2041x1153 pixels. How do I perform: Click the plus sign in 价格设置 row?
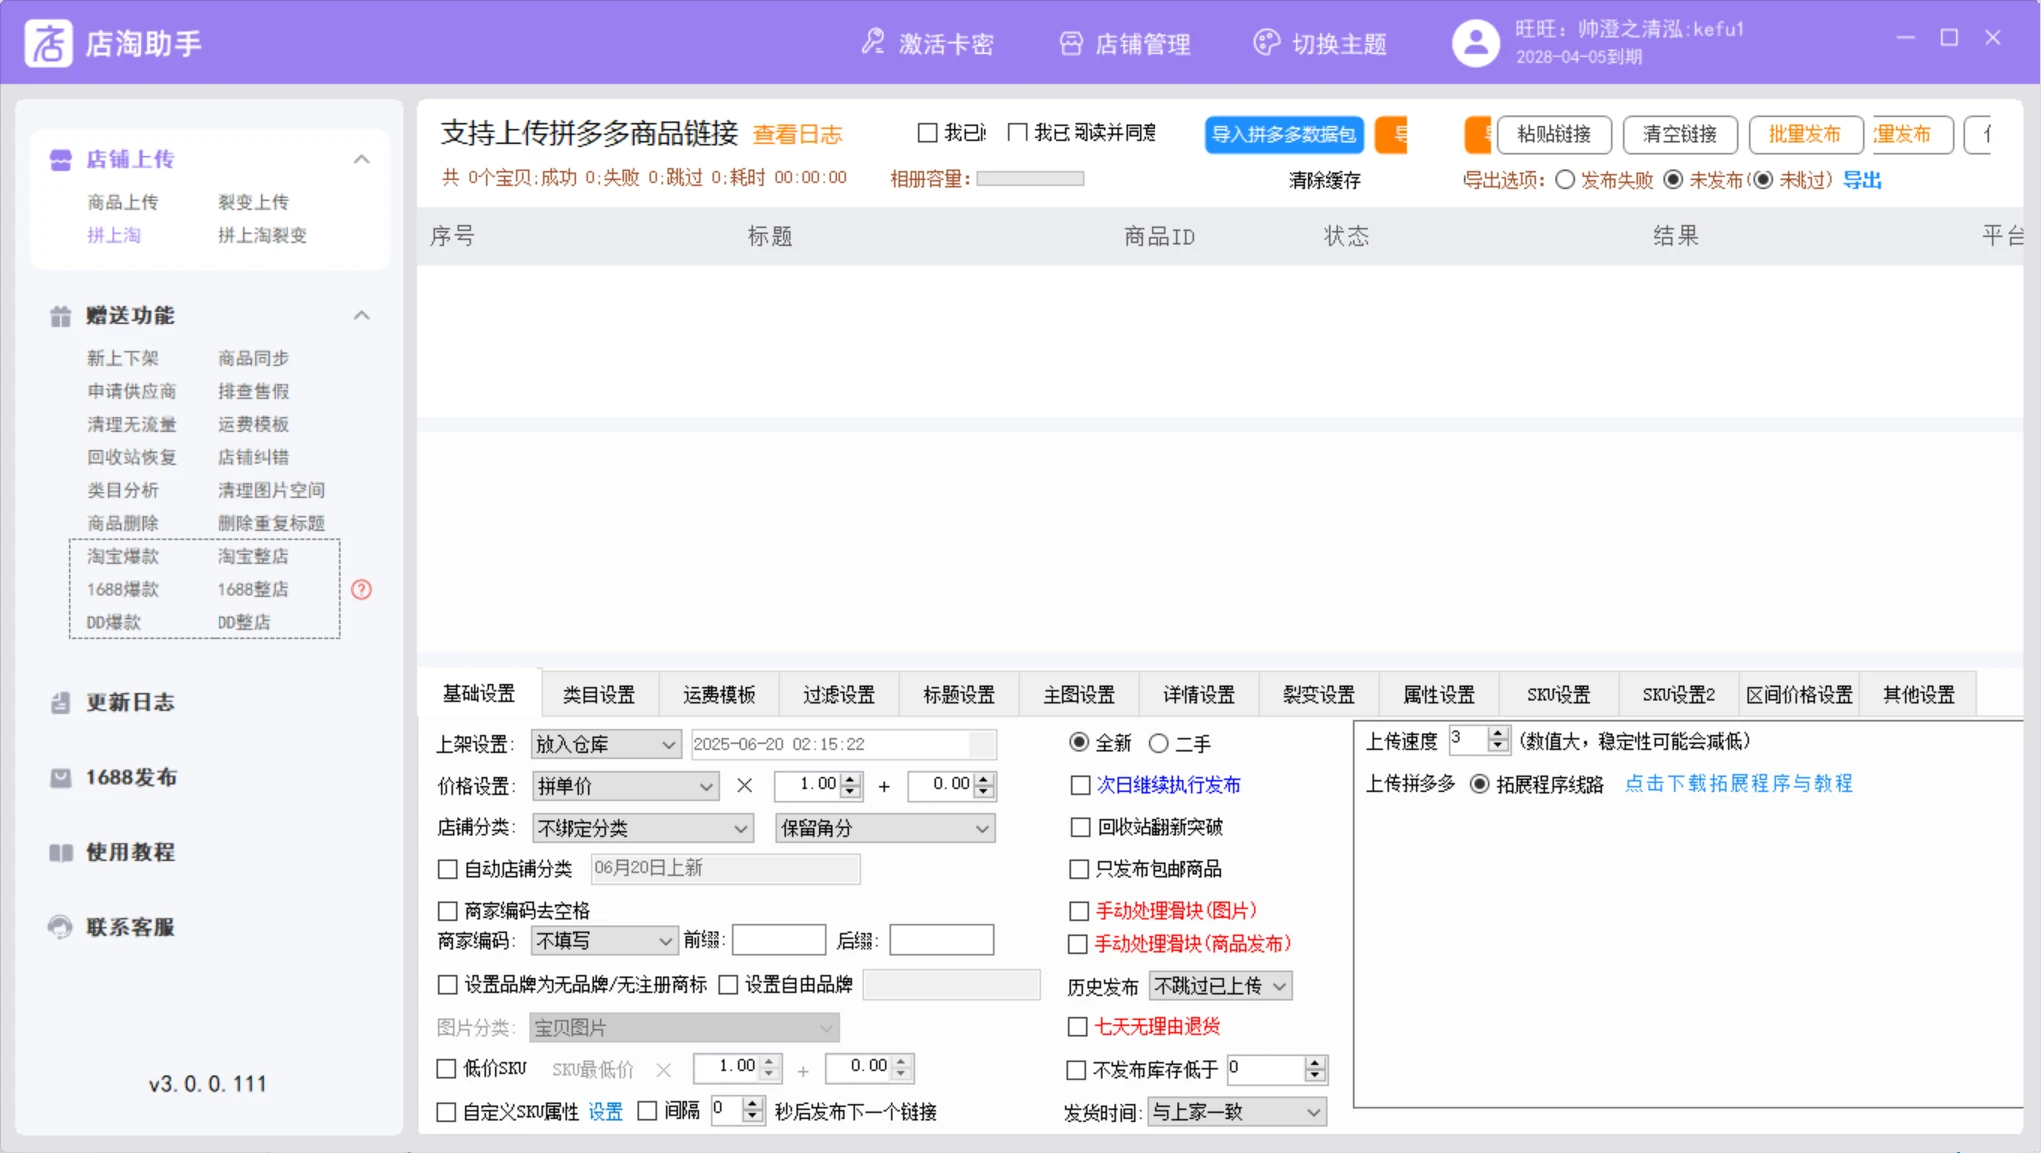pyautogui.click(x=884, y=787)
